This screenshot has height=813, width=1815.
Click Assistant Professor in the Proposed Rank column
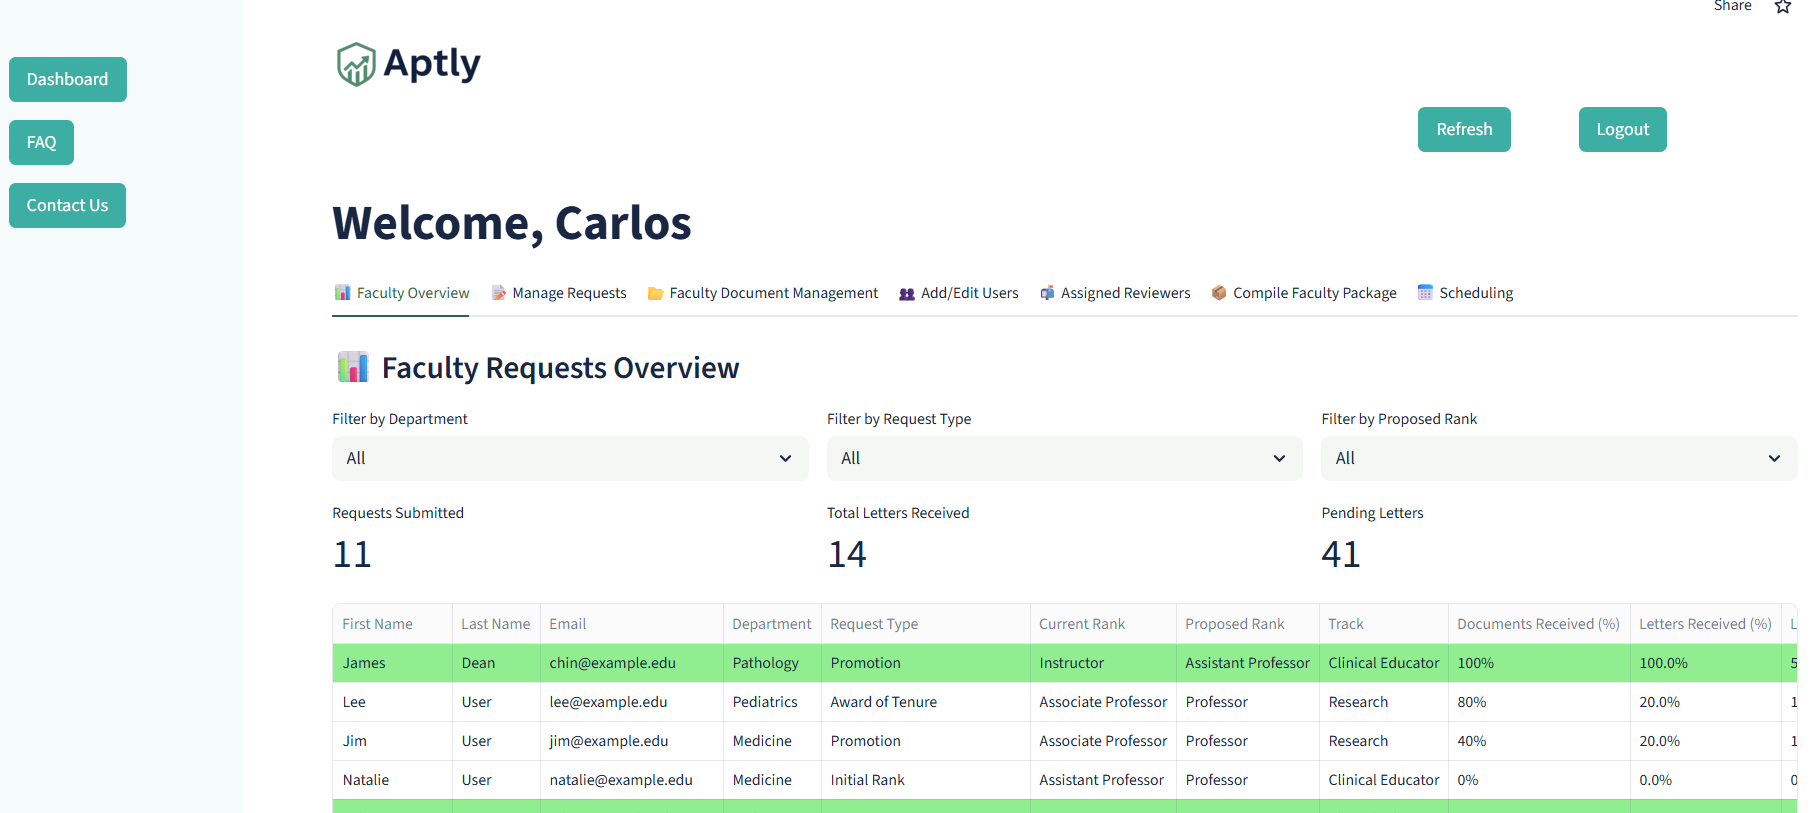point(1247,663)
